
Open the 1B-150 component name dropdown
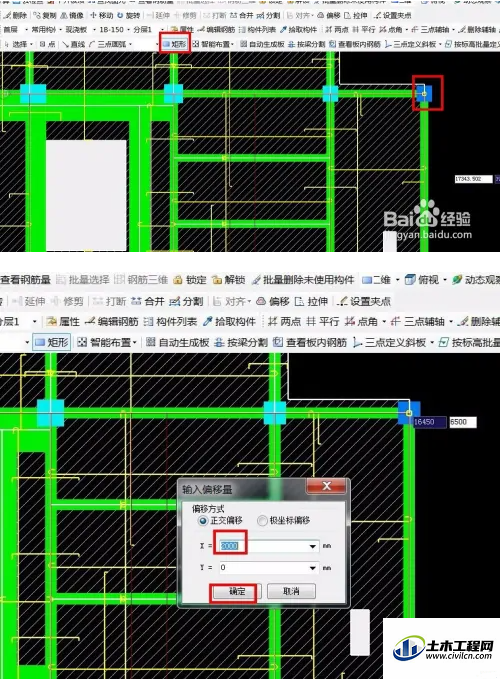tap(129, 30)
